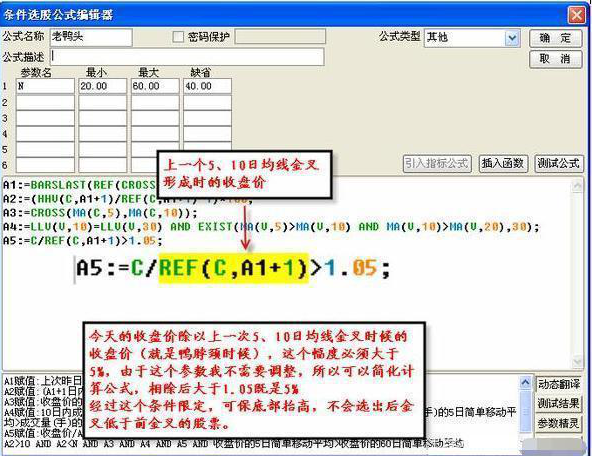Close the formula editor window
Viewport: 593px width, 456px height.
pos(577,15)
